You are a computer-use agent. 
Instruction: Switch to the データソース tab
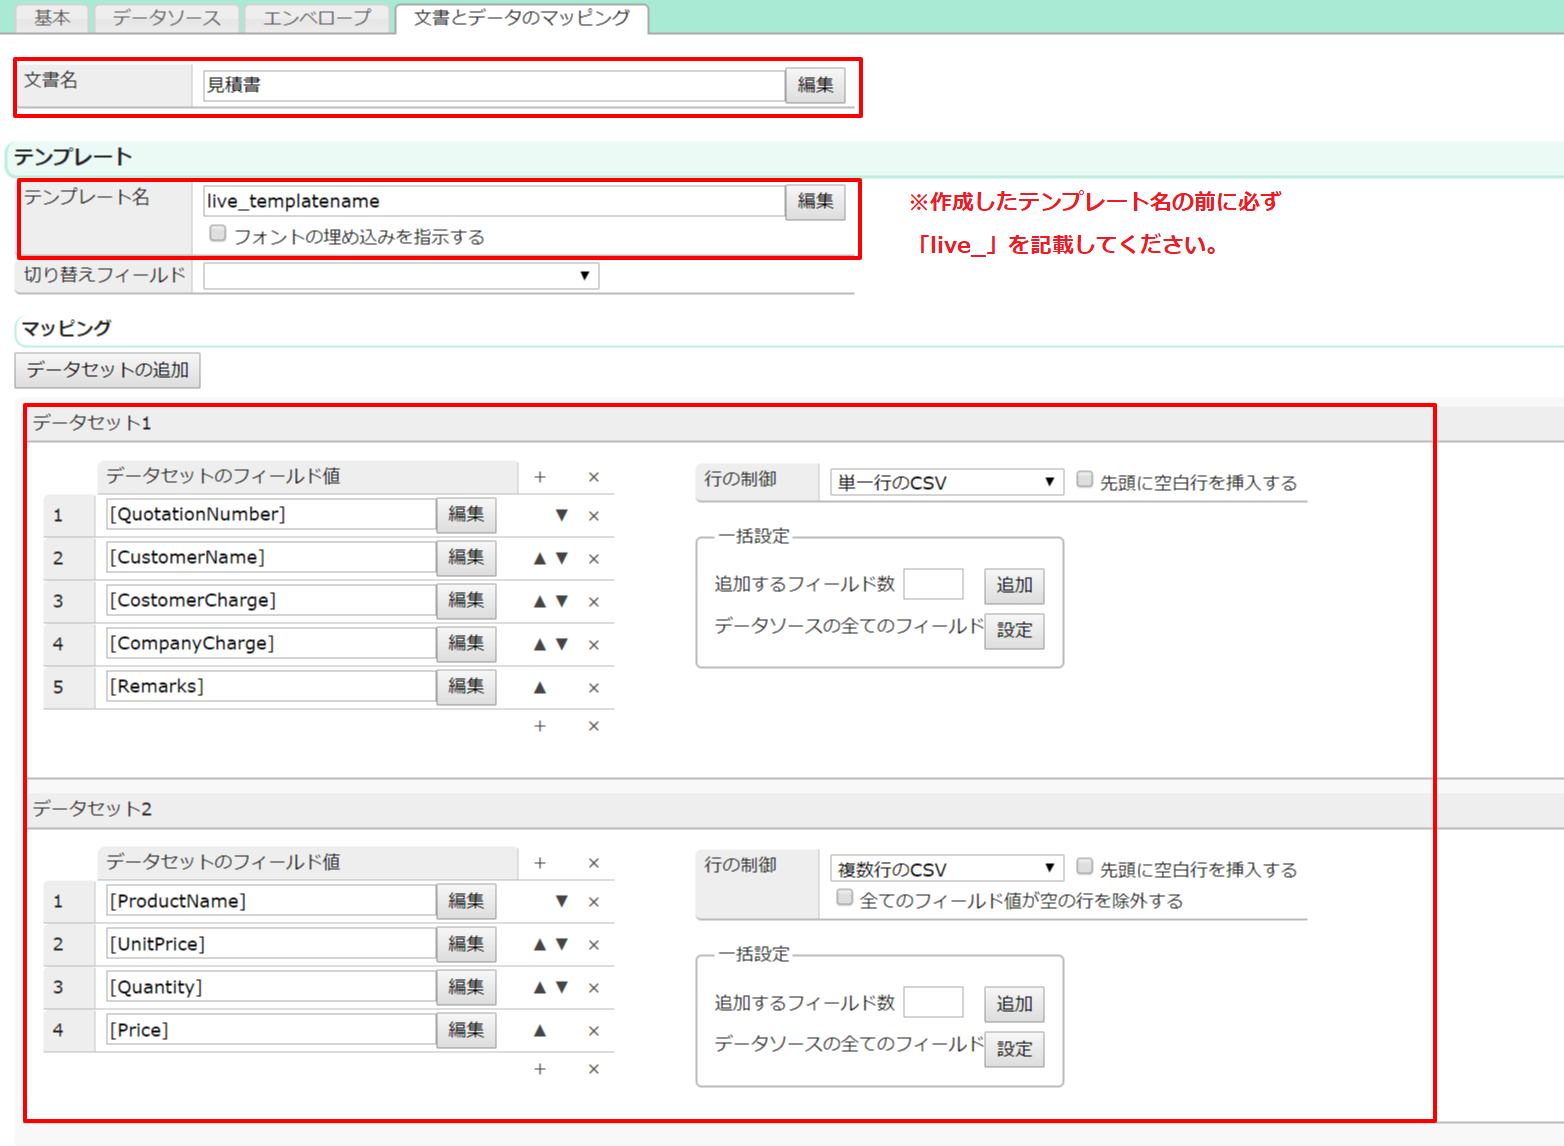click(x=166, y=18)
